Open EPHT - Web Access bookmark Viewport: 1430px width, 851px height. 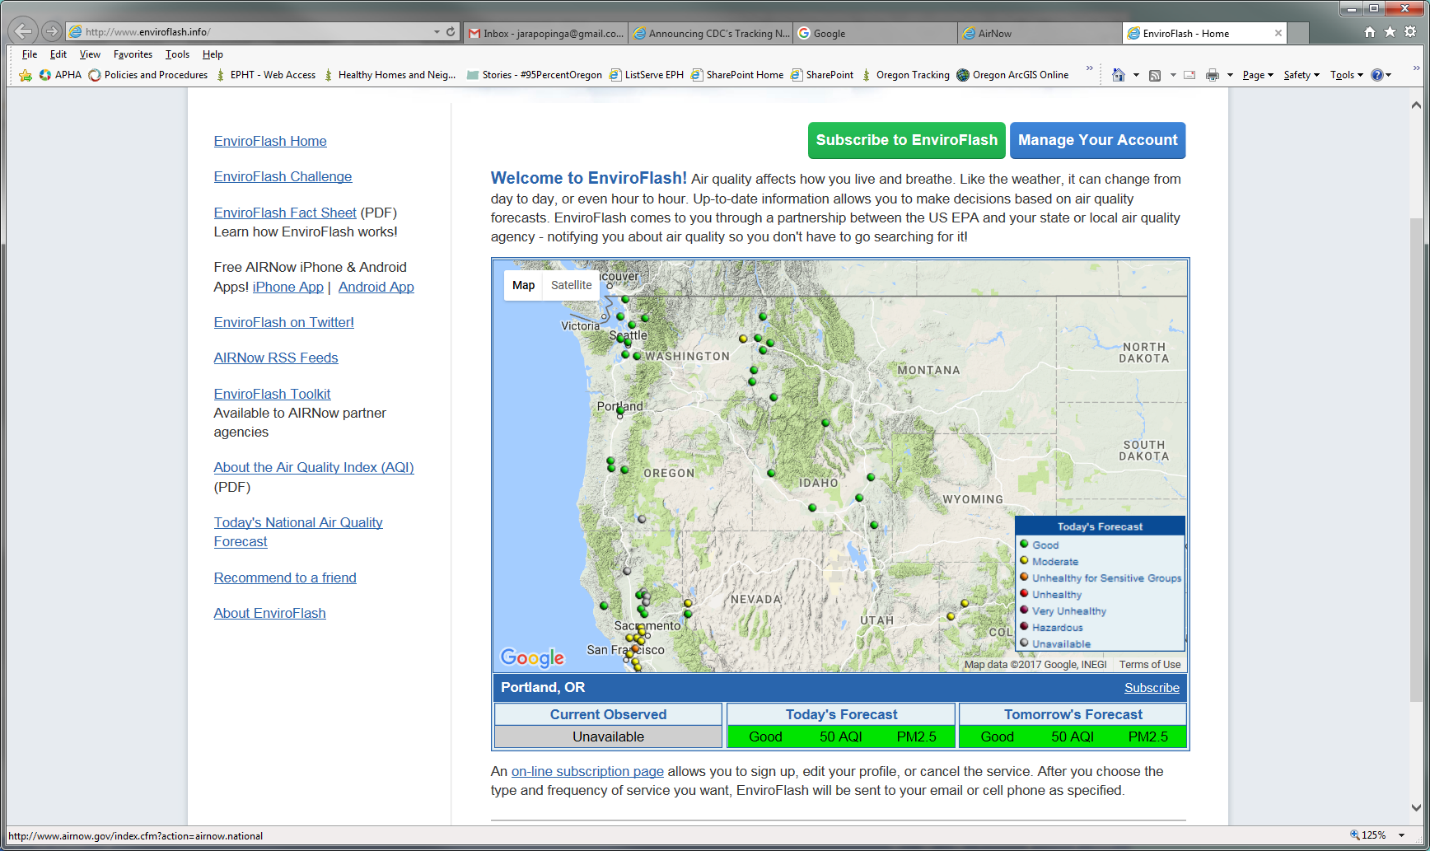click(x=265, y=75)
